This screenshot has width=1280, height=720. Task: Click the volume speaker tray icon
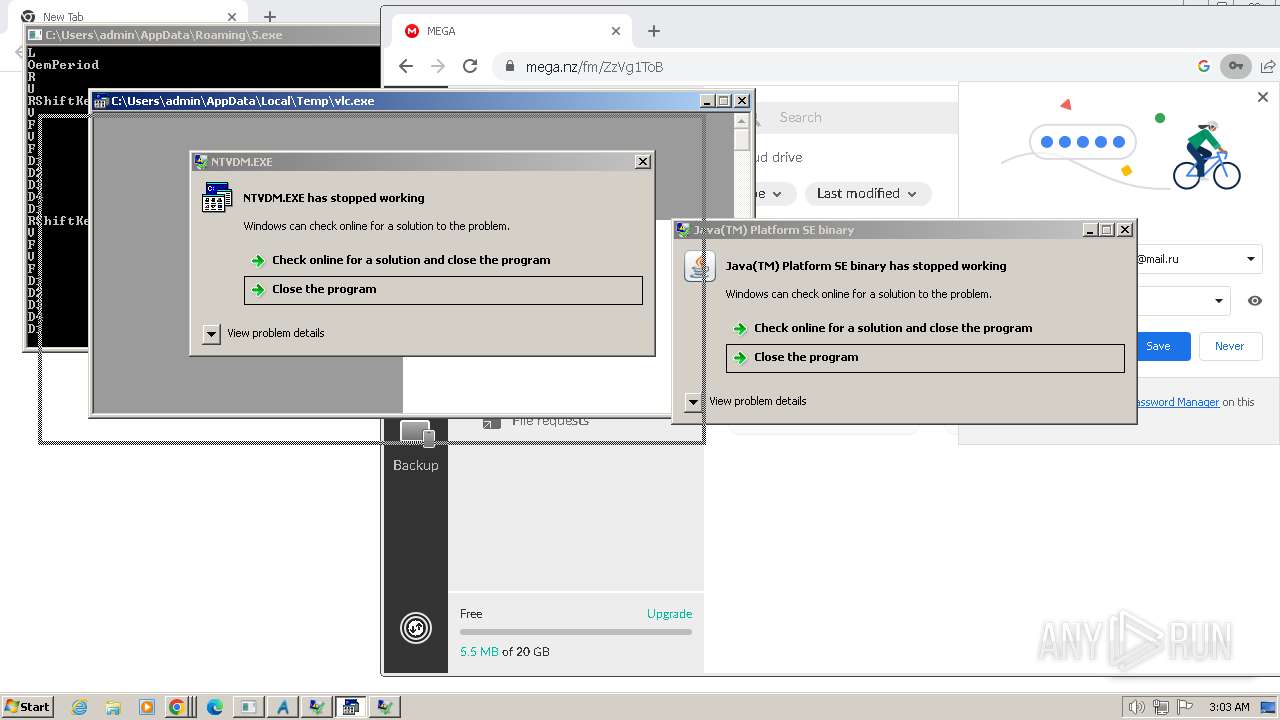[1136, 707]
